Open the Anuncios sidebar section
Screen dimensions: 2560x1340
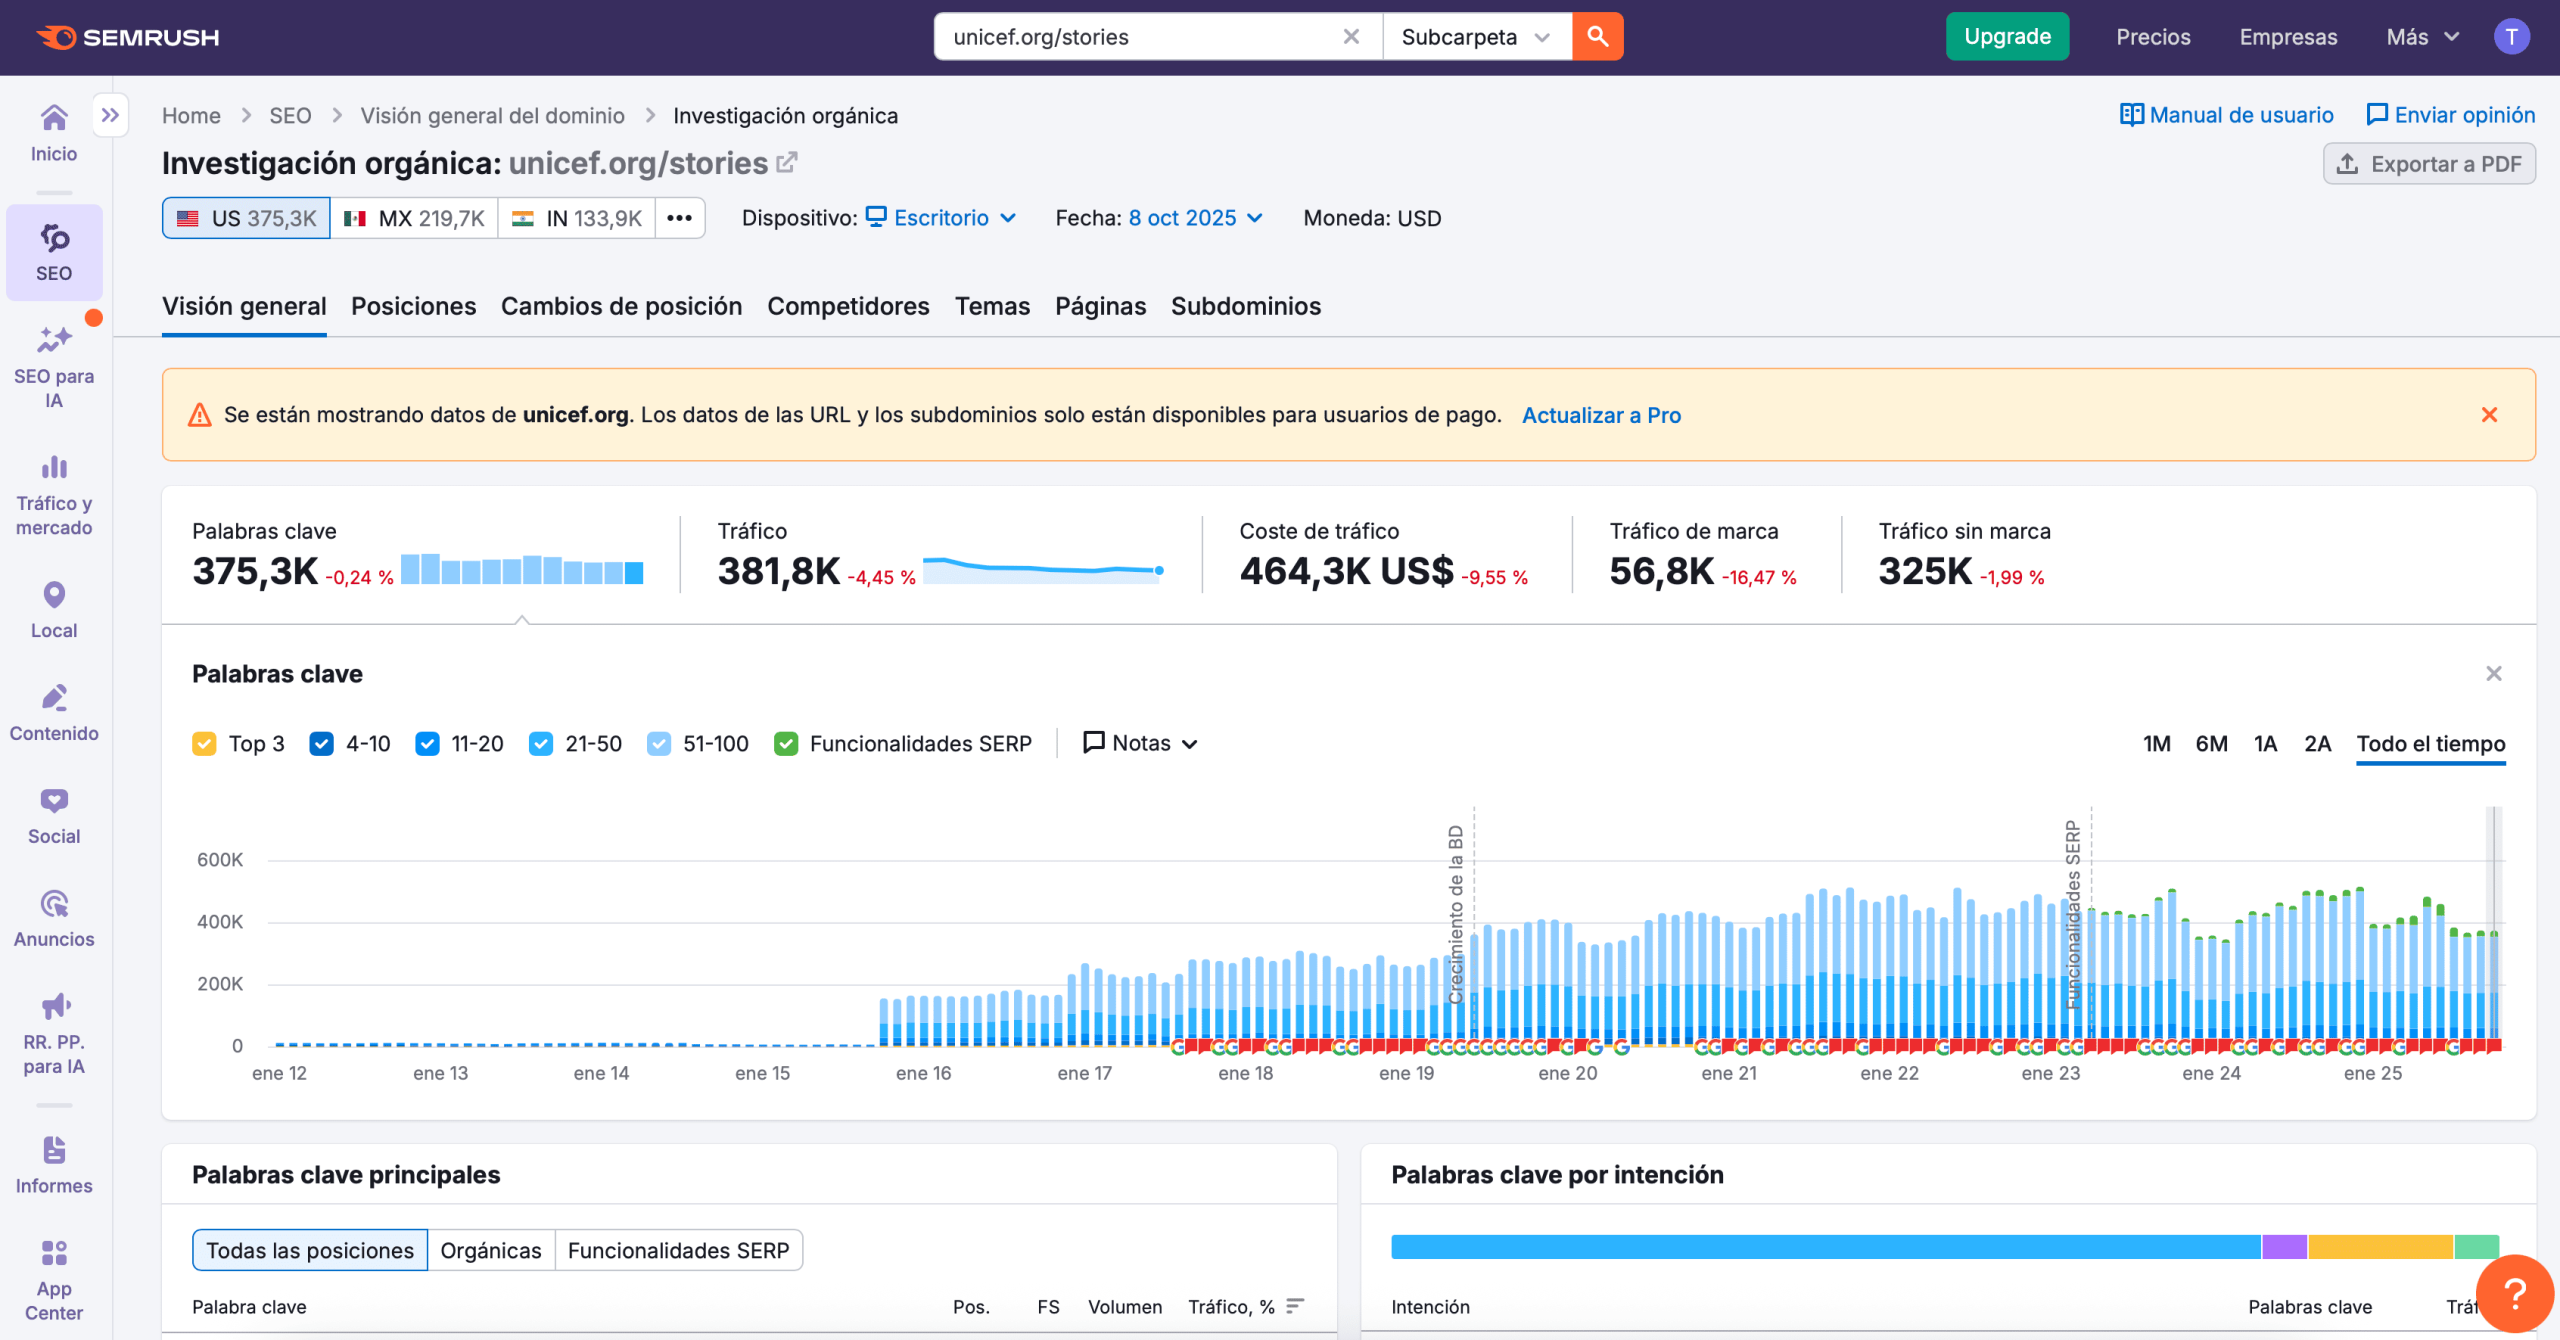pyautogui.click(x=54, y=918)
